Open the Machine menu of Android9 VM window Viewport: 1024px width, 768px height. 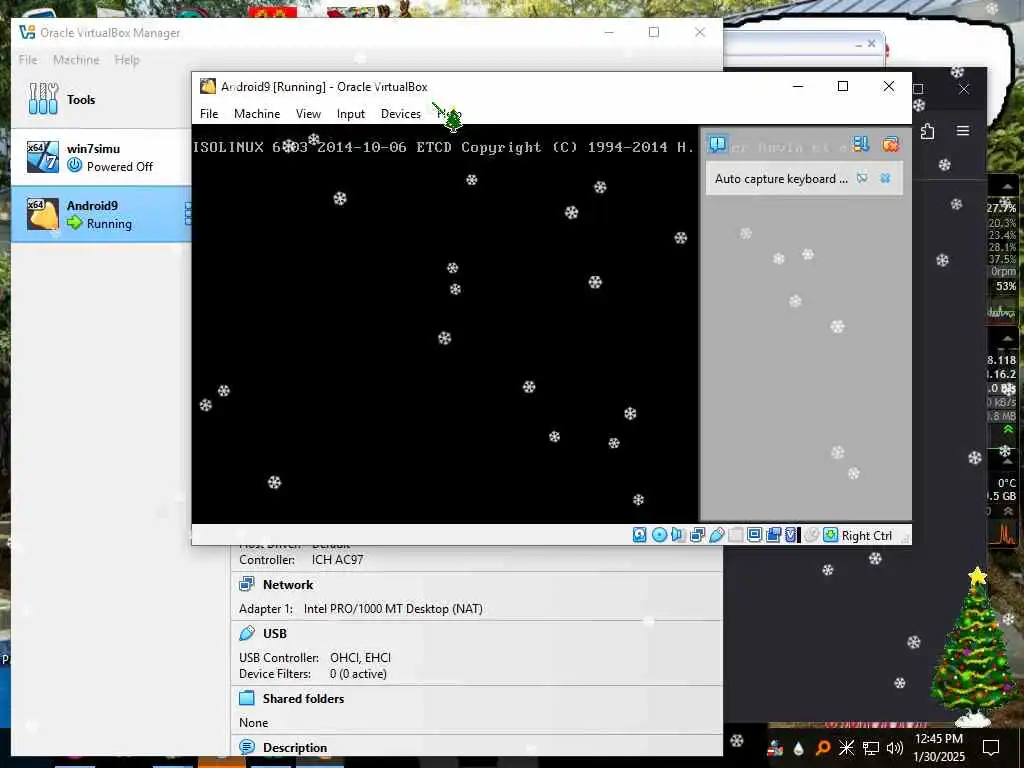pos(257,114)
